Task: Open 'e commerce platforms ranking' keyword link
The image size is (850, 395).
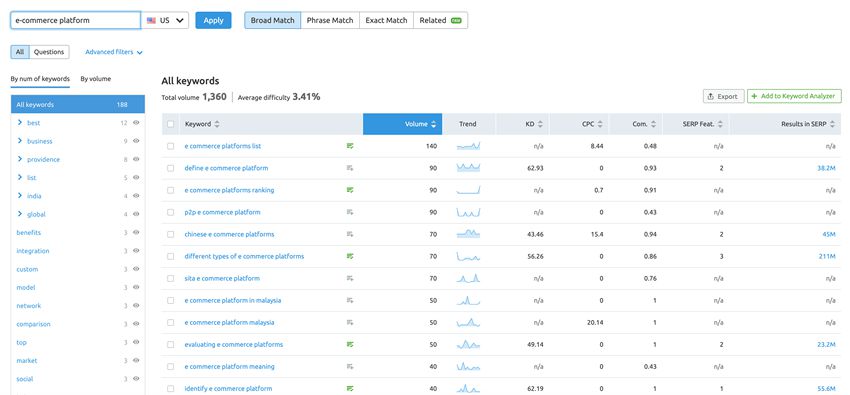Action: click(x=229, y=190)
